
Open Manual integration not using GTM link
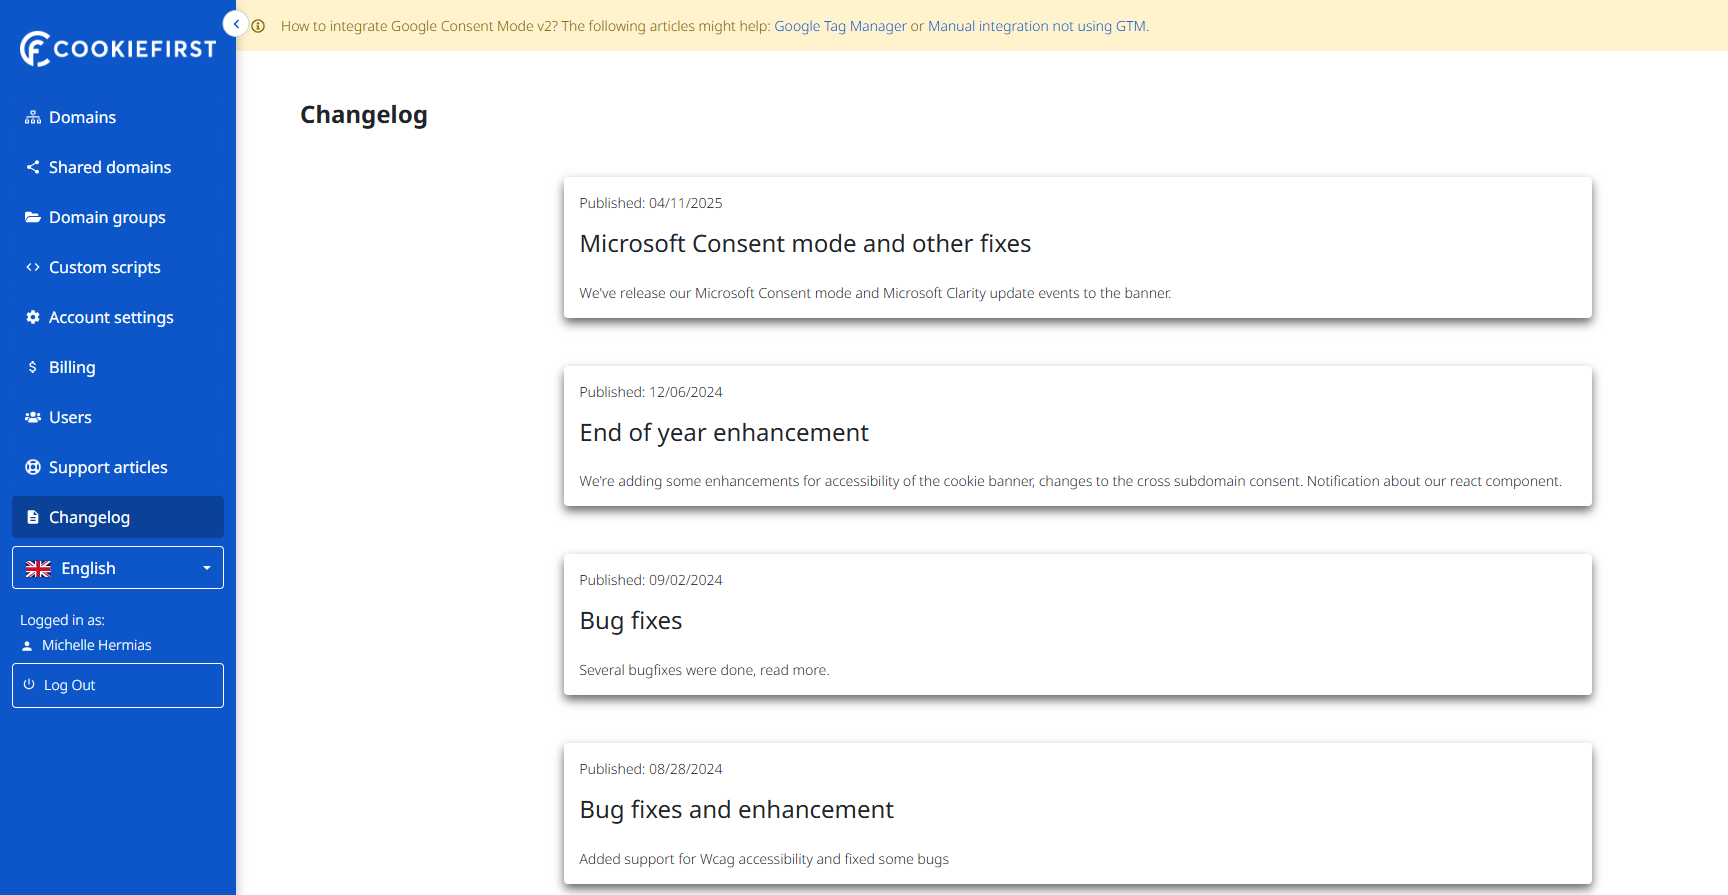(x=1037, y=26)
